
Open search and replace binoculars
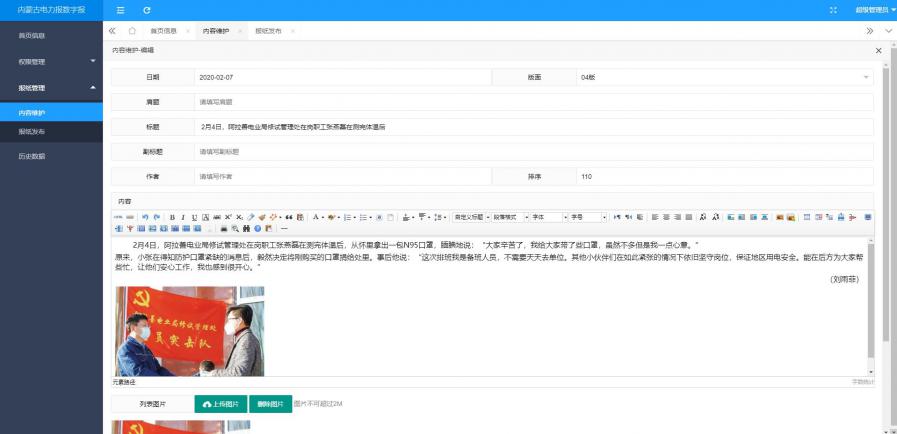pos(247,228)
